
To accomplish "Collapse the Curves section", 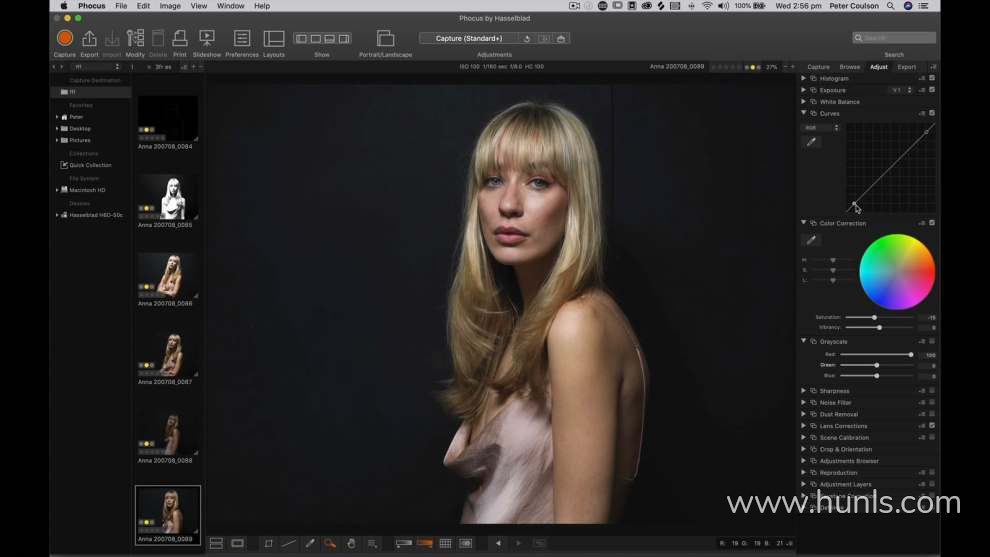I will coord(804,113).
